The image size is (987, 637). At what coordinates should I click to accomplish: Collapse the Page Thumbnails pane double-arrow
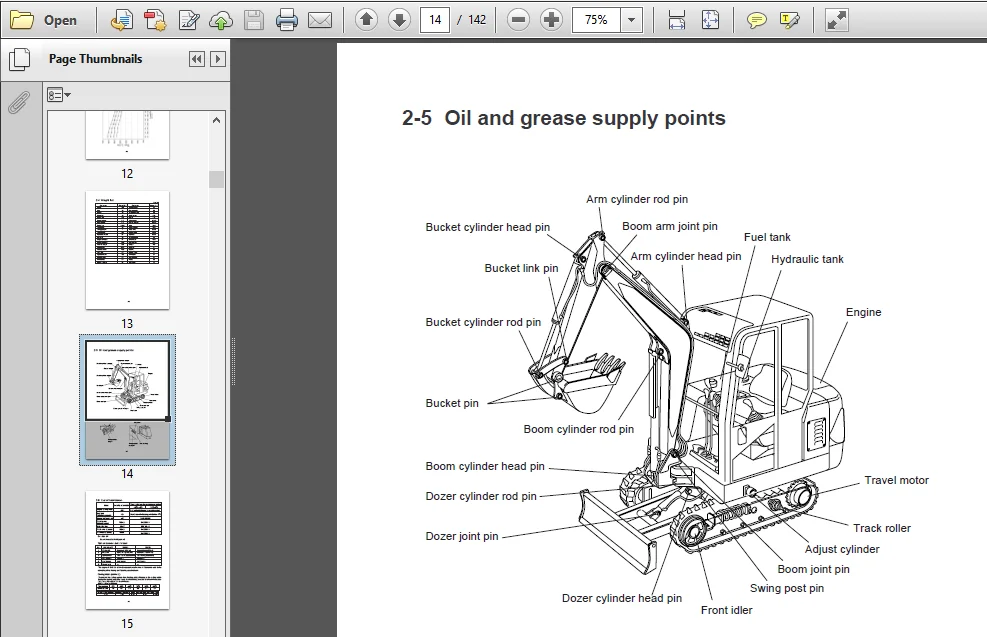(x=197, y=59)
